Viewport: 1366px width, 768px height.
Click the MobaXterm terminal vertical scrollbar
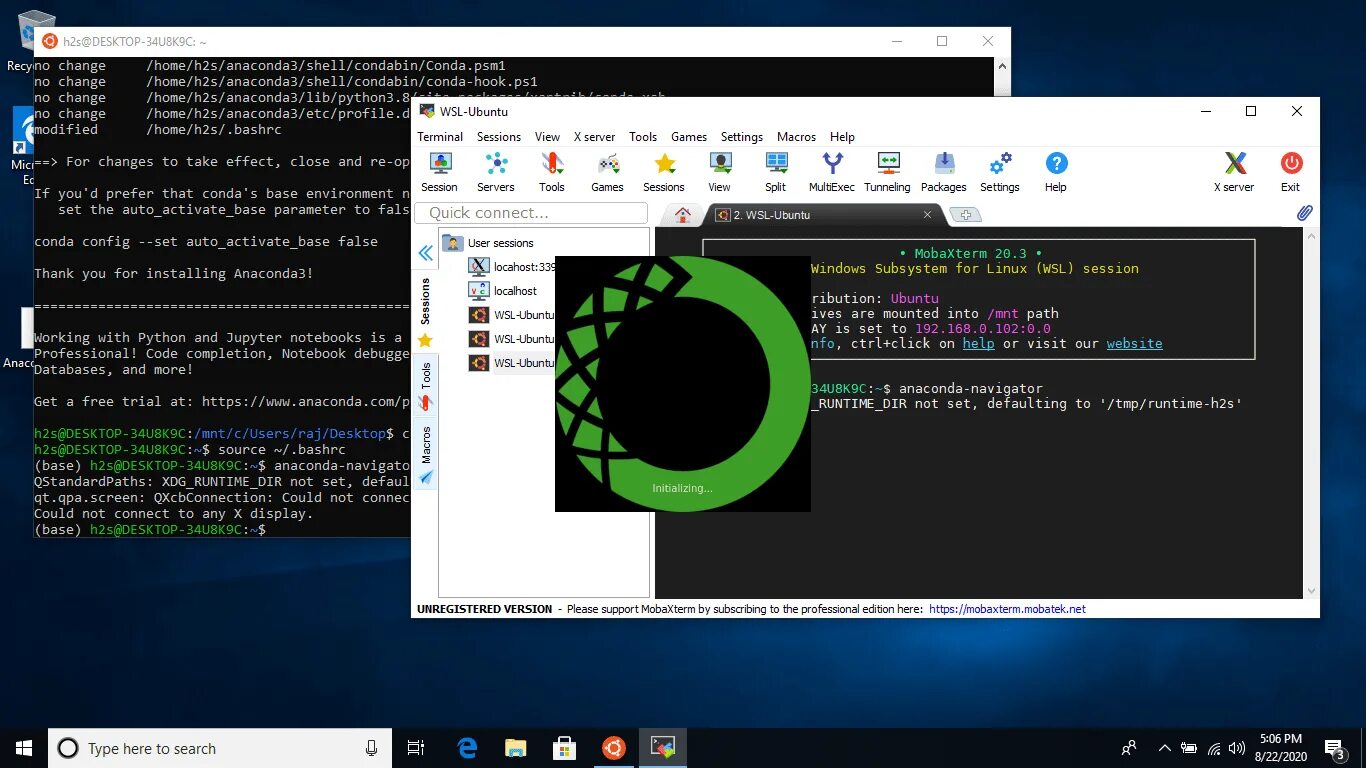tap(1310, 413)
